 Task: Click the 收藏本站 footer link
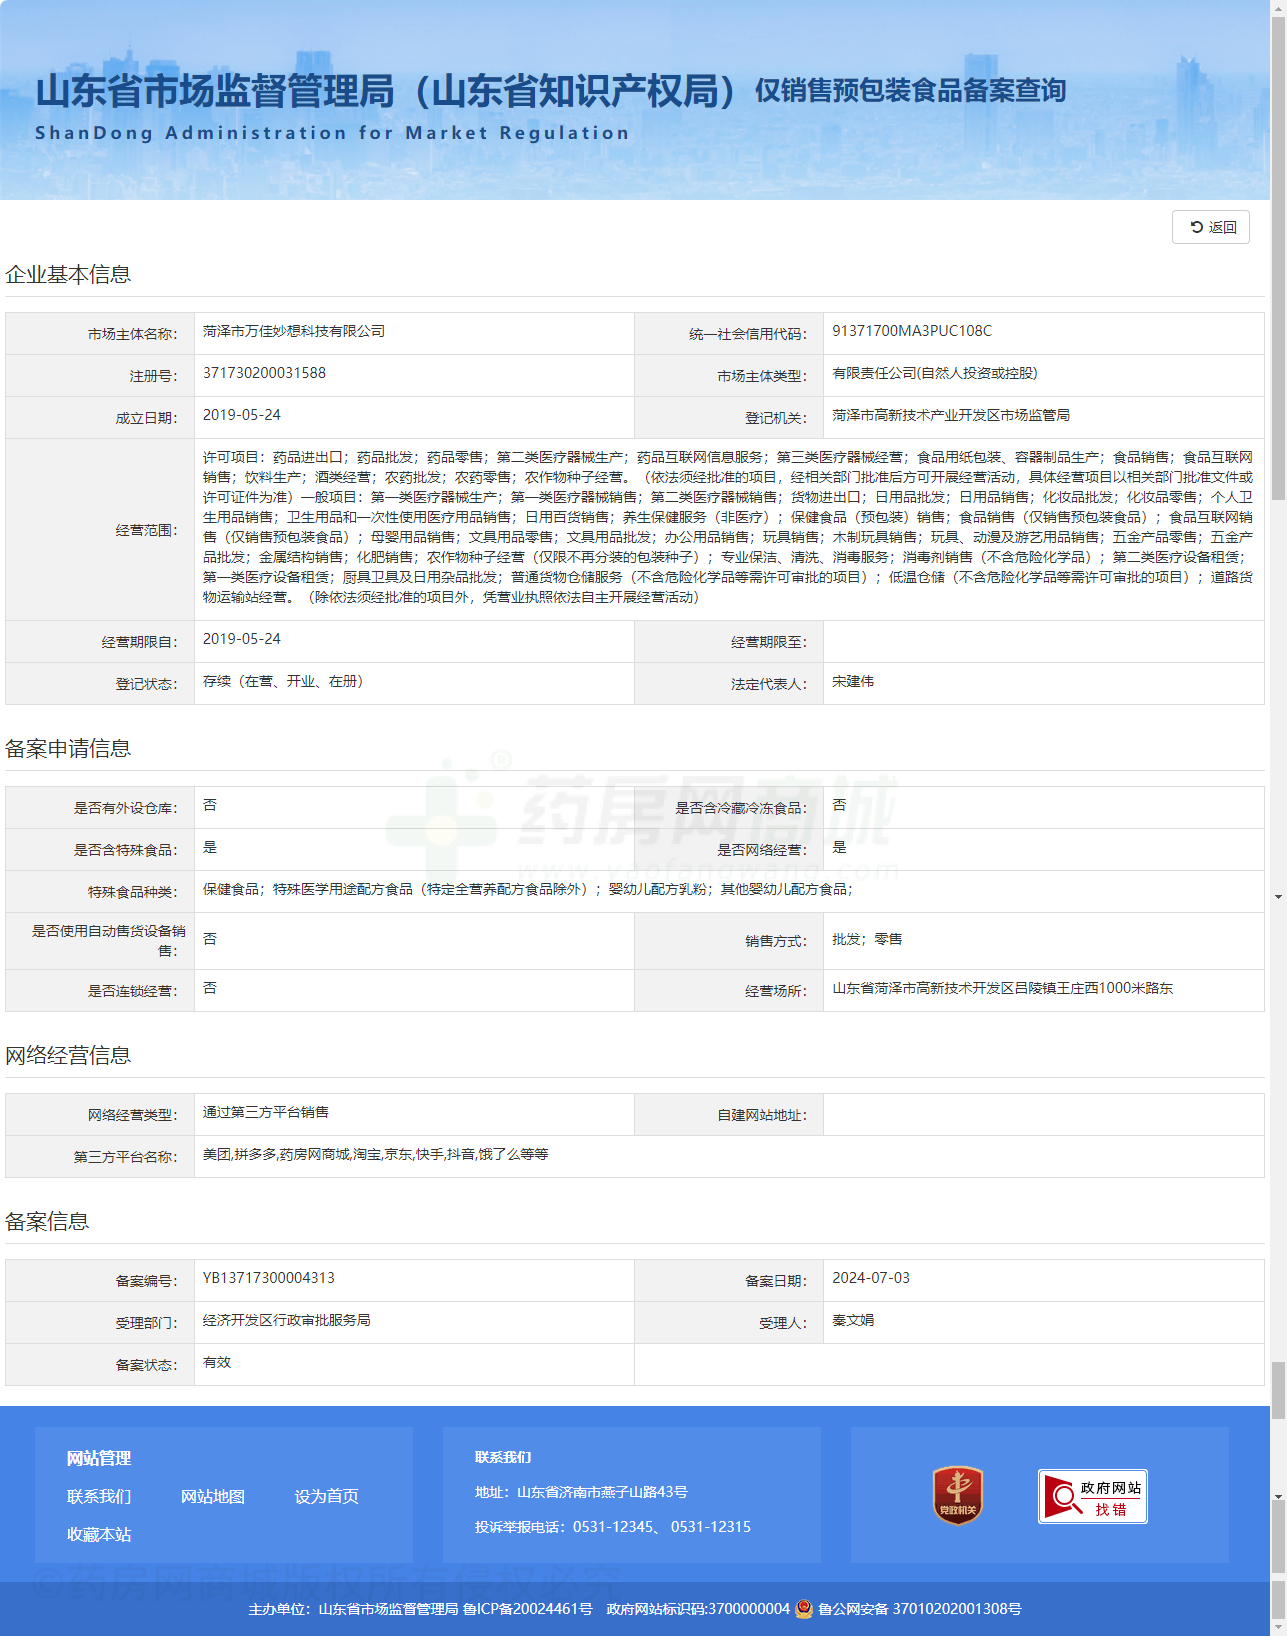[98, 1534]
